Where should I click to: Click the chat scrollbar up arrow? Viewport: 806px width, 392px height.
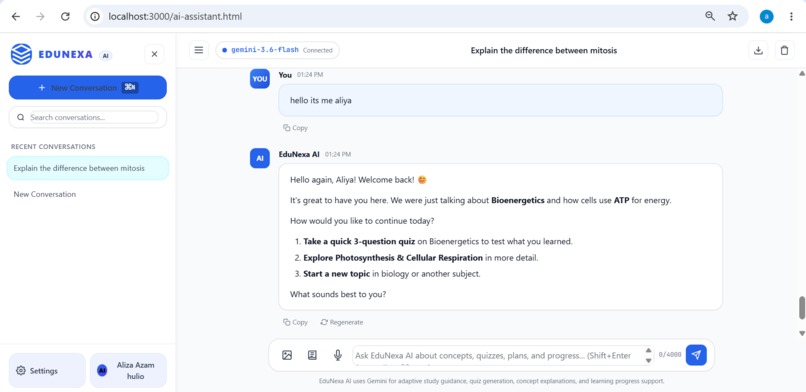tap(802, 73)
